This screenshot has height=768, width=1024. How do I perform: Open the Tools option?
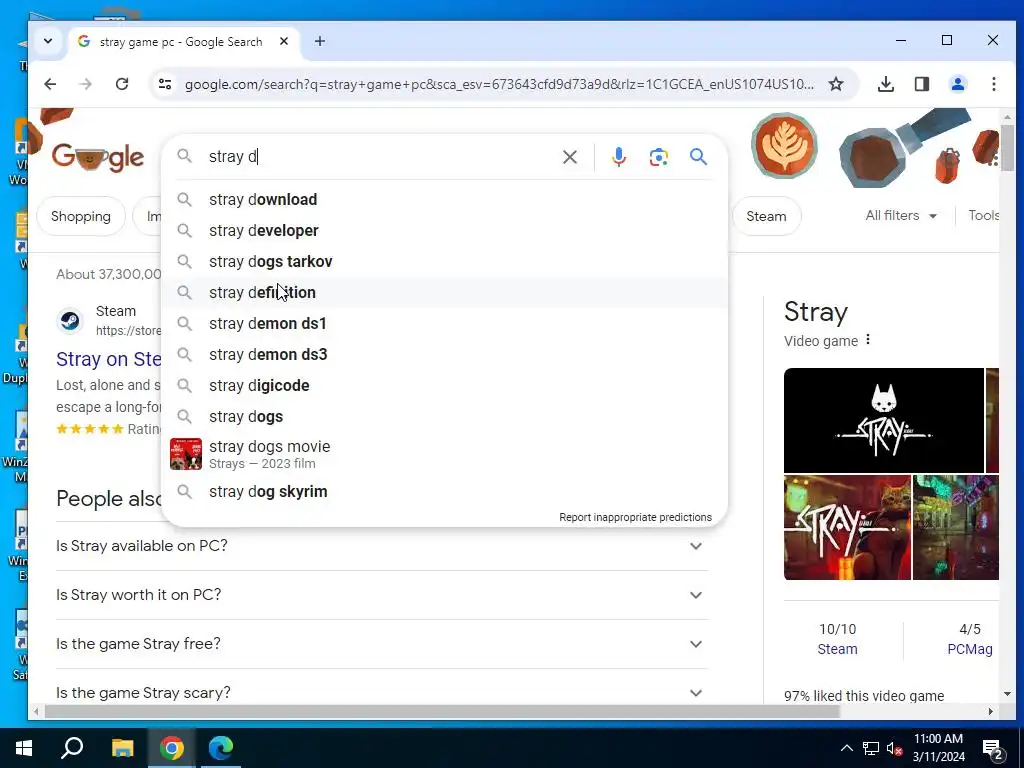tap(983, 216)
